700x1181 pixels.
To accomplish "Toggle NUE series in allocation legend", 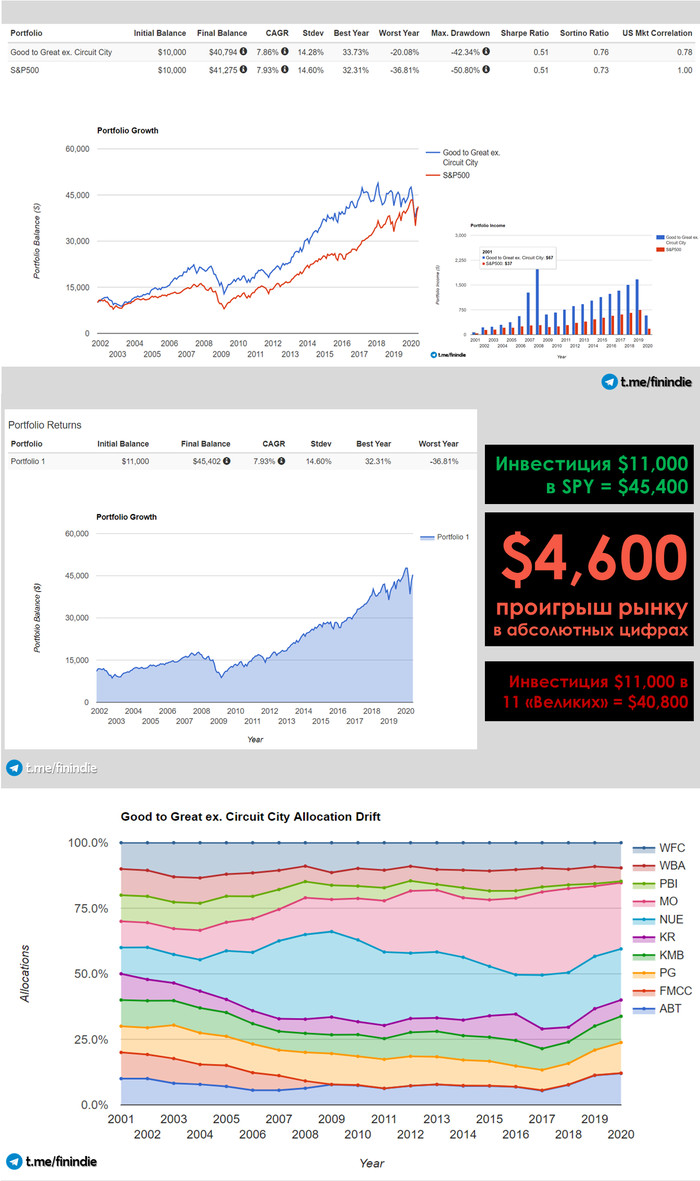I will [x=658, y=920].
